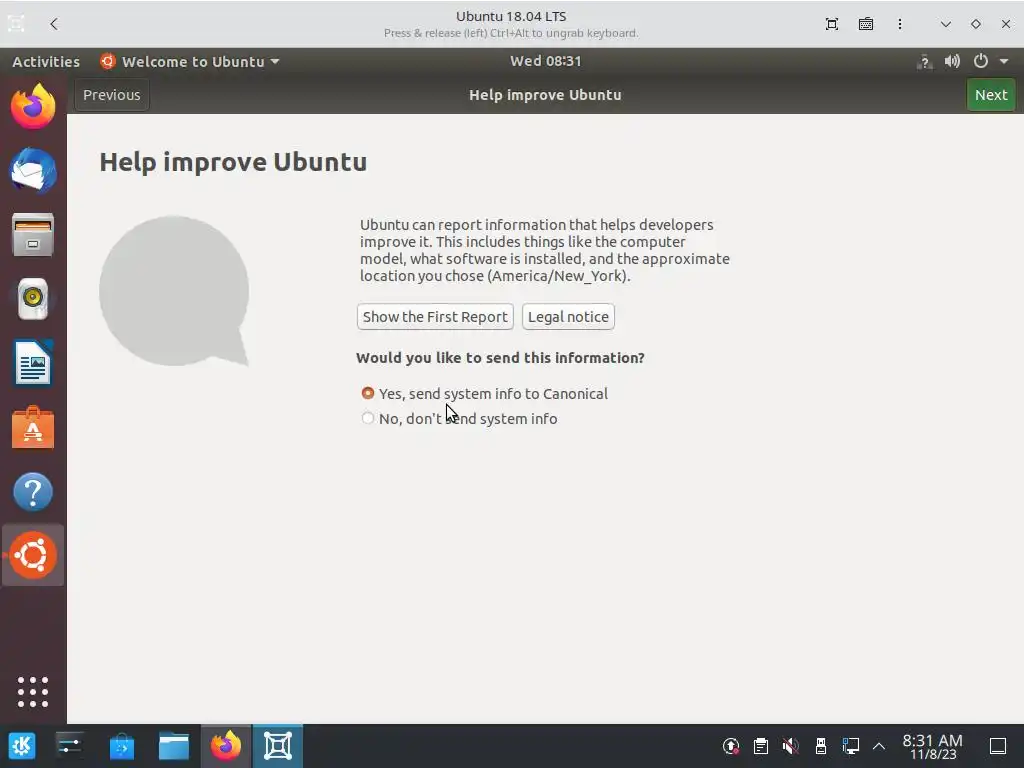Click the Welcome to Ubuntu dock icon
The width and height of the screenshot is (1024, 768).
click(x=33, y=555)
